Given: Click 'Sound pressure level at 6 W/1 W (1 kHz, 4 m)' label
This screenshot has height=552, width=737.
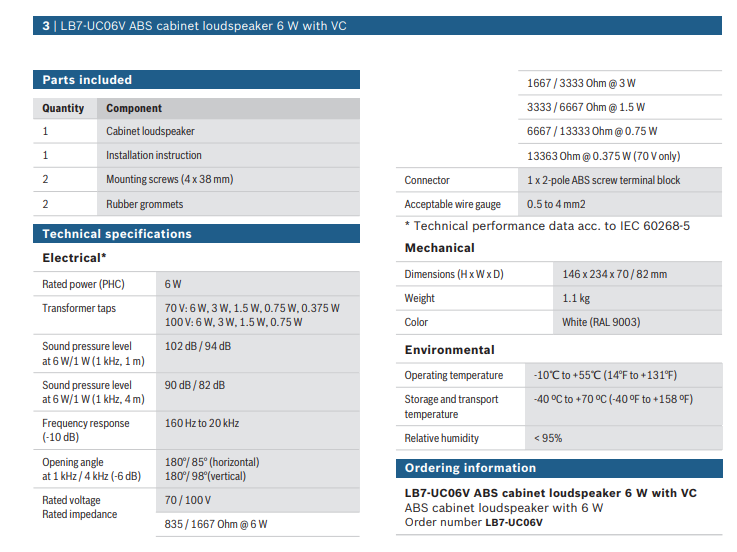Looking at the screenshot, I should point(94,392).
